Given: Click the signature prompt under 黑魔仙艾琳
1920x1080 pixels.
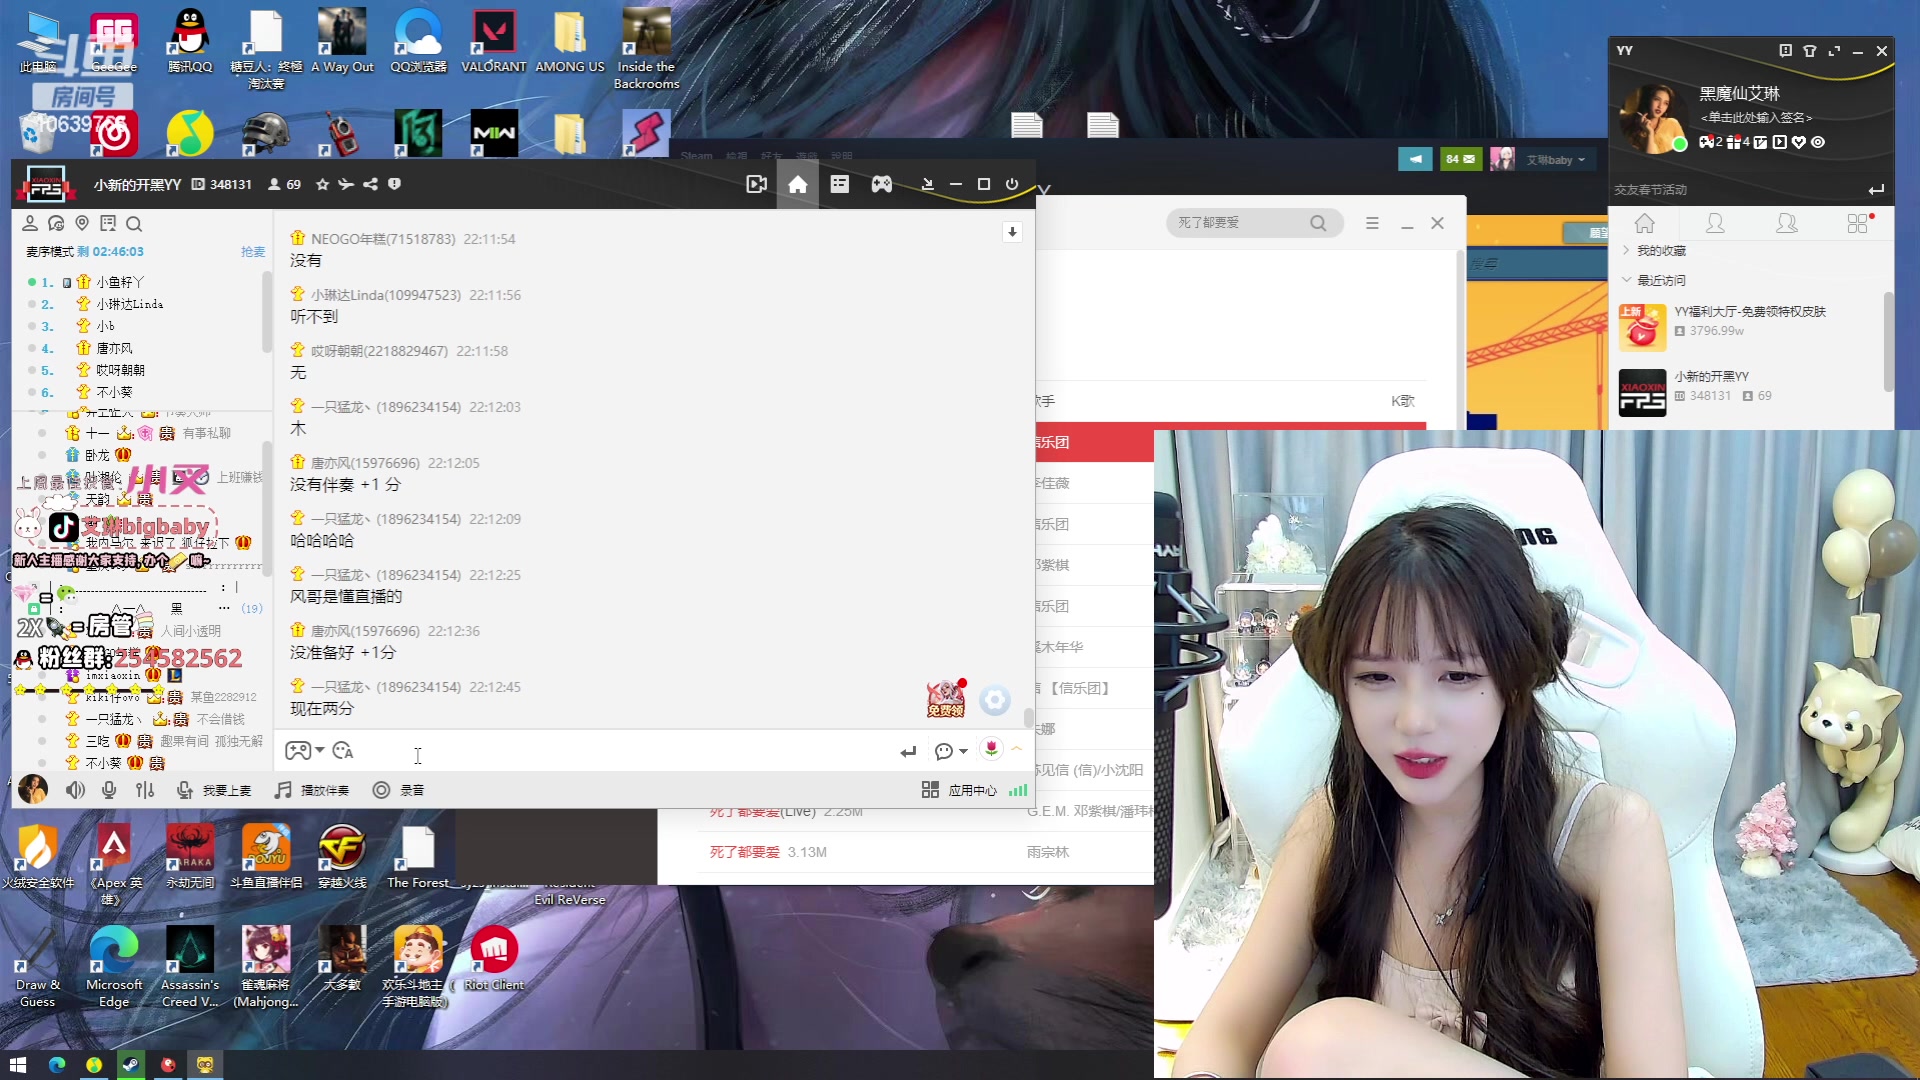Looking at the screenshot, I should point(1756,118).
